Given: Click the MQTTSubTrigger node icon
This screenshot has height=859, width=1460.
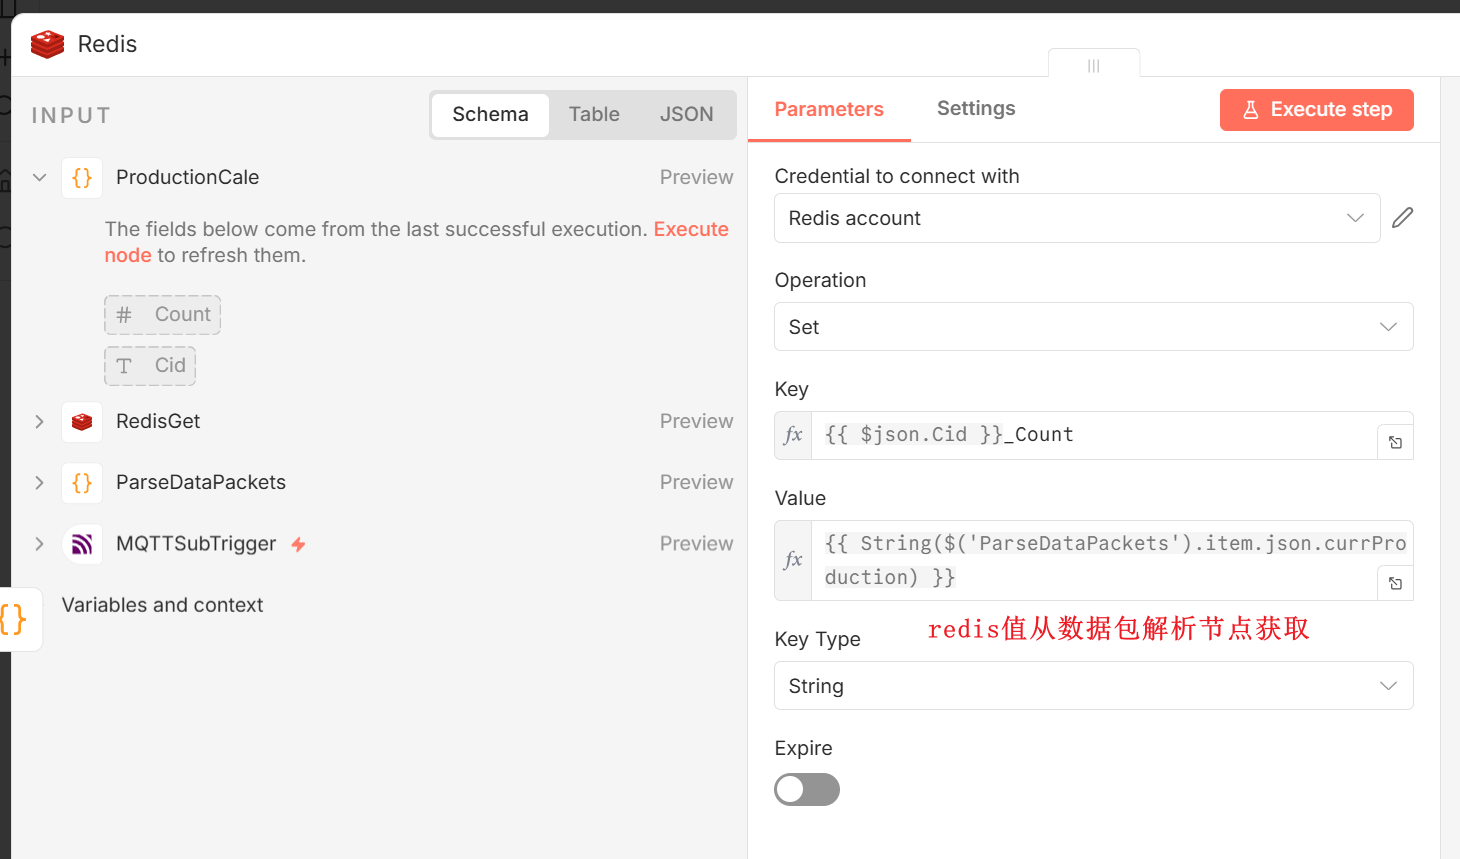Looking at the screenshot, I should [82, 544].
